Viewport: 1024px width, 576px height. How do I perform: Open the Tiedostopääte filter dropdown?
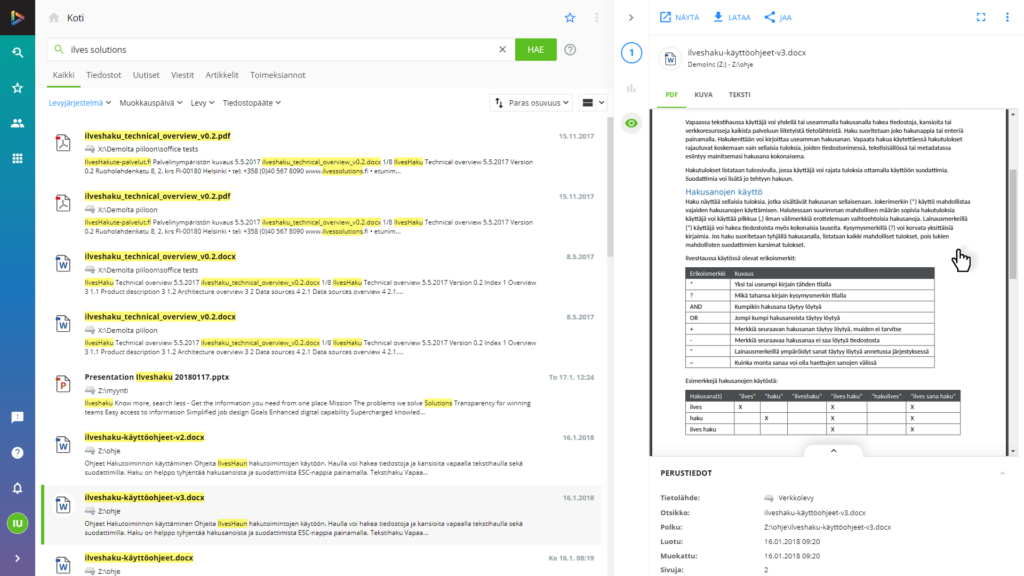pos(252,103)
